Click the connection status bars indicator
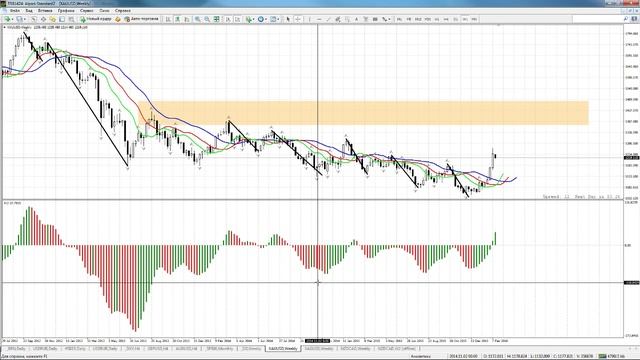Screen dimensions: 640x360 pyautogui.click(x=602, y=356)
